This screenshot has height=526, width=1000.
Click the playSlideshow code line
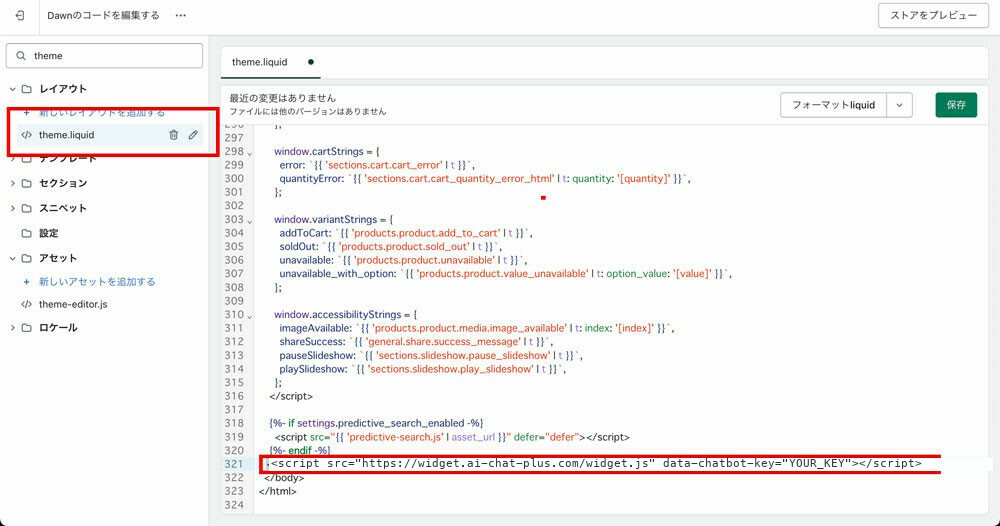[x=422, y=369]
